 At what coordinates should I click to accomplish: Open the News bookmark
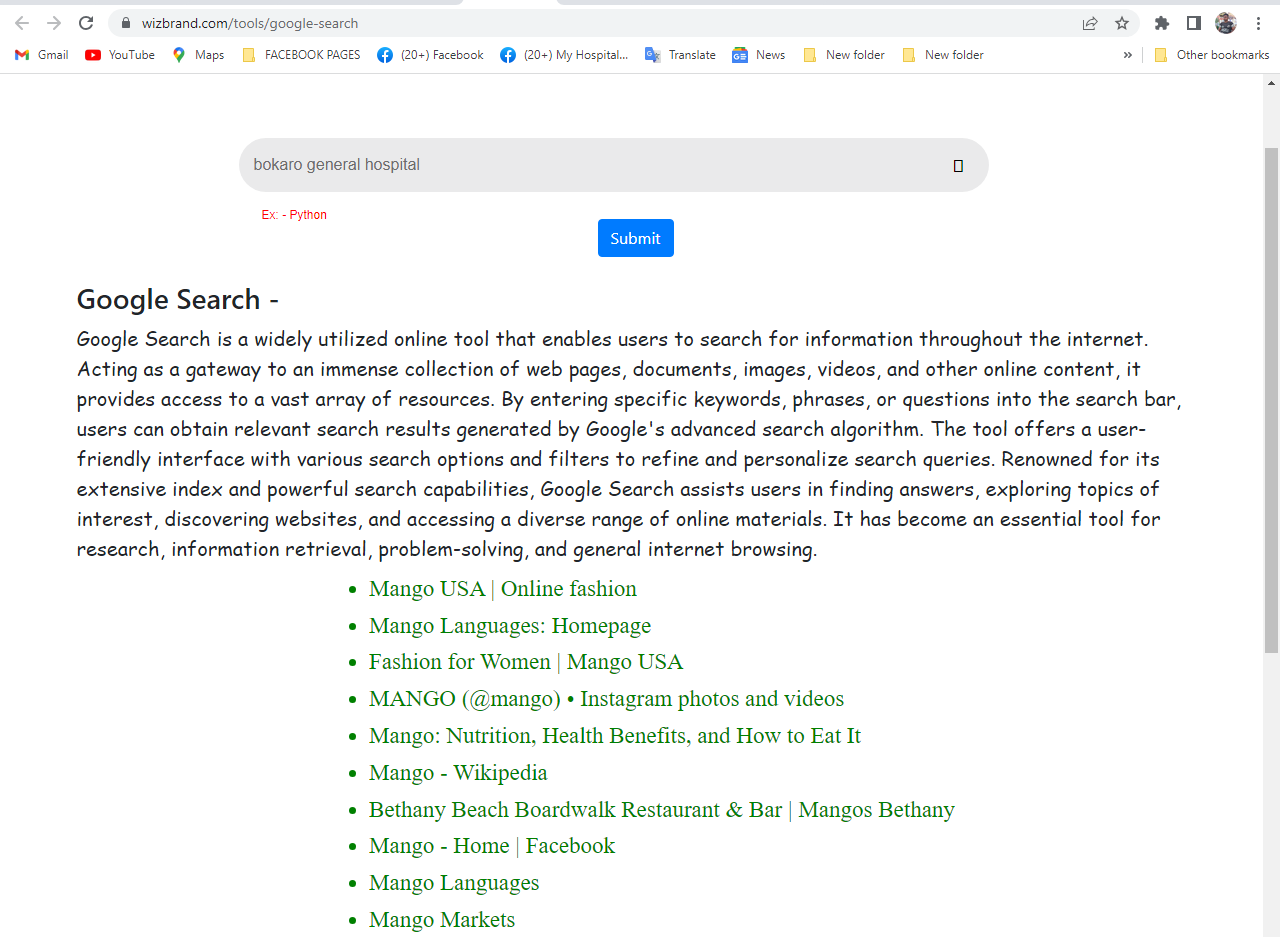758,55
